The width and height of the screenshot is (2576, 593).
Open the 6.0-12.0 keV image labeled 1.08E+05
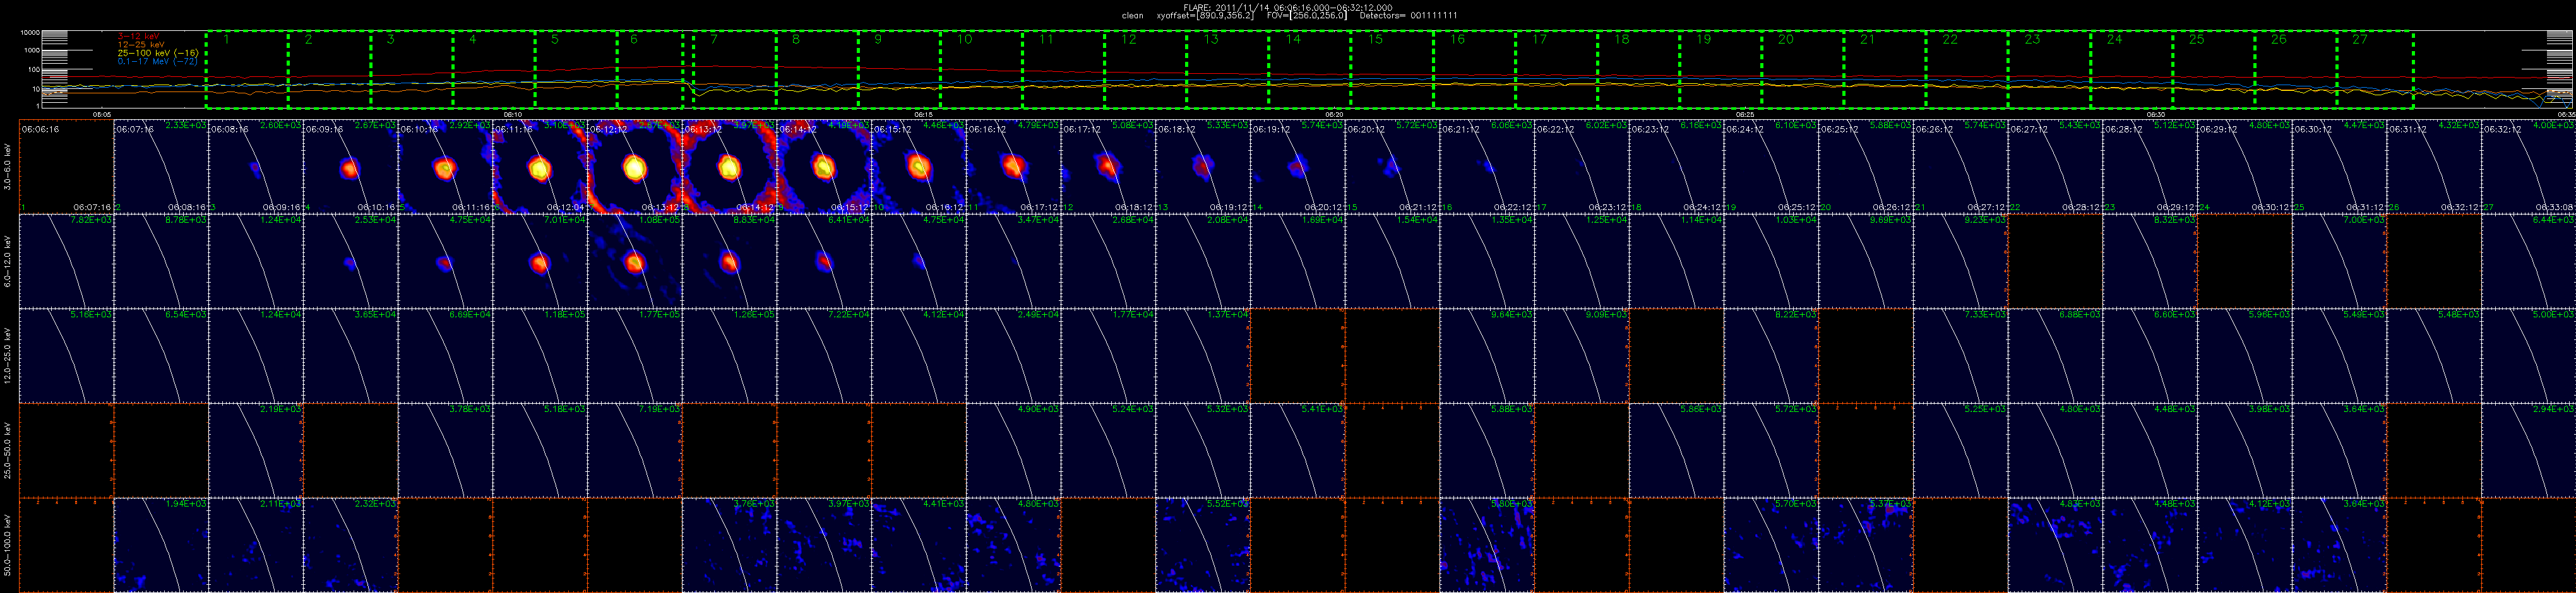[634, 260]
